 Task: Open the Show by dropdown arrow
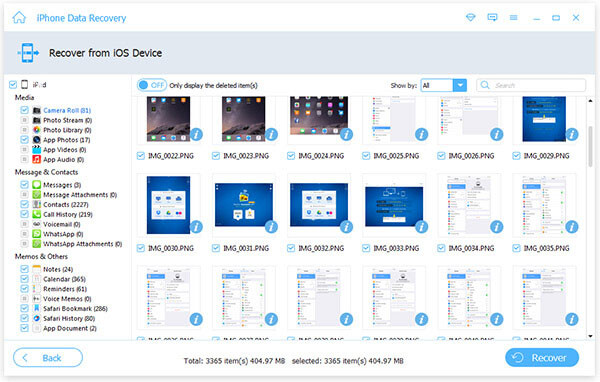[x=460, y=85]
